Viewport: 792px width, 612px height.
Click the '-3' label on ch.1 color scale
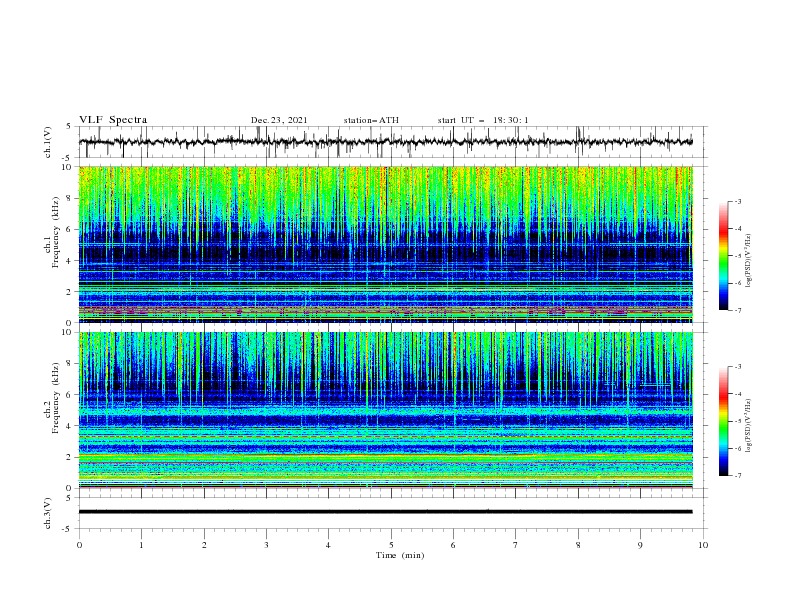pyautogui.click(x=738, y=201)
